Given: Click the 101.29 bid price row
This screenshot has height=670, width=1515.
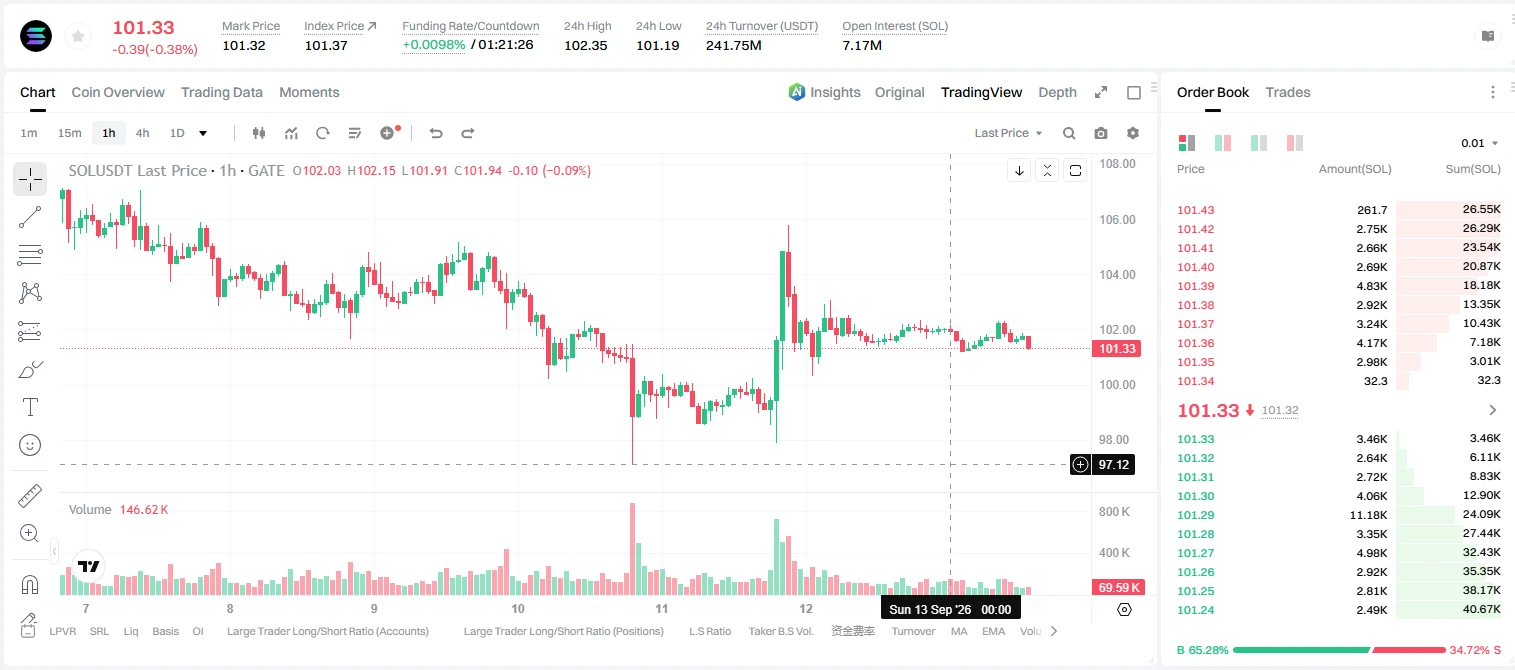Looking at the screenshot, I should tap(1339, 515).
